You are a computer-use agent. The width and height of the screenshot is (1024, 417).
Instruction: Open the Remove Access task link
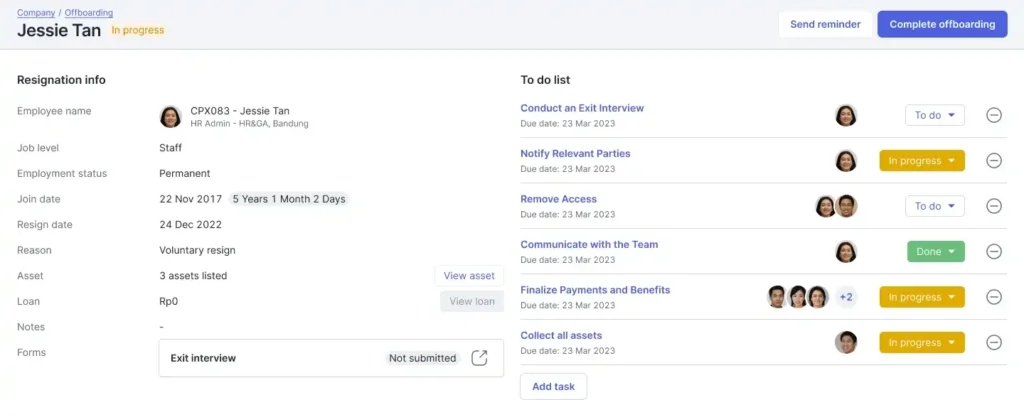(558, 199)
